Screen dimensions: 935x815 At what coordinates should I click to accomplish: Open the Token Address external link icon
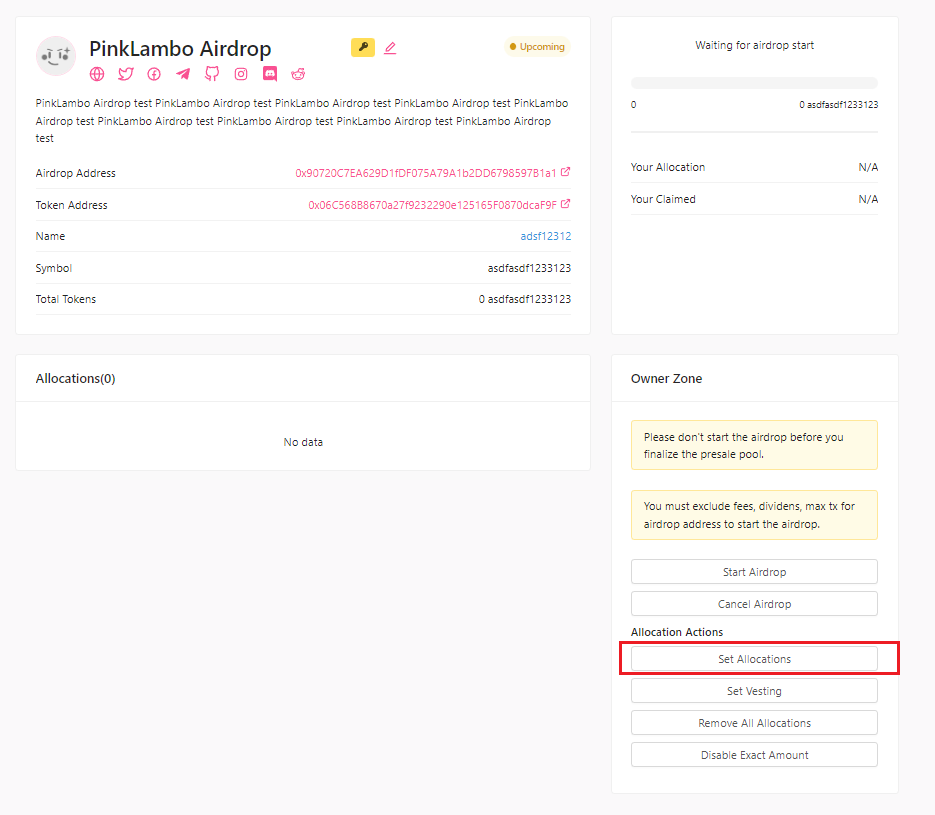pyautogui.click(x=565, y=204)
